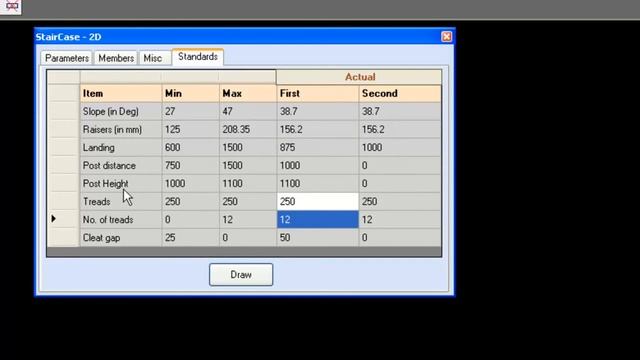Select the Post distance row label

[x=121, y=165]
